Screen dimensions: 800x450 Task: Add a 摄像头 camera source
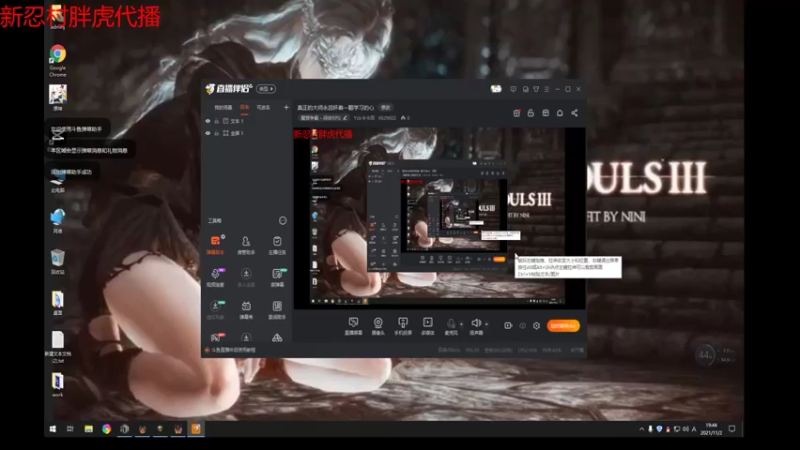tap(378, 326)
